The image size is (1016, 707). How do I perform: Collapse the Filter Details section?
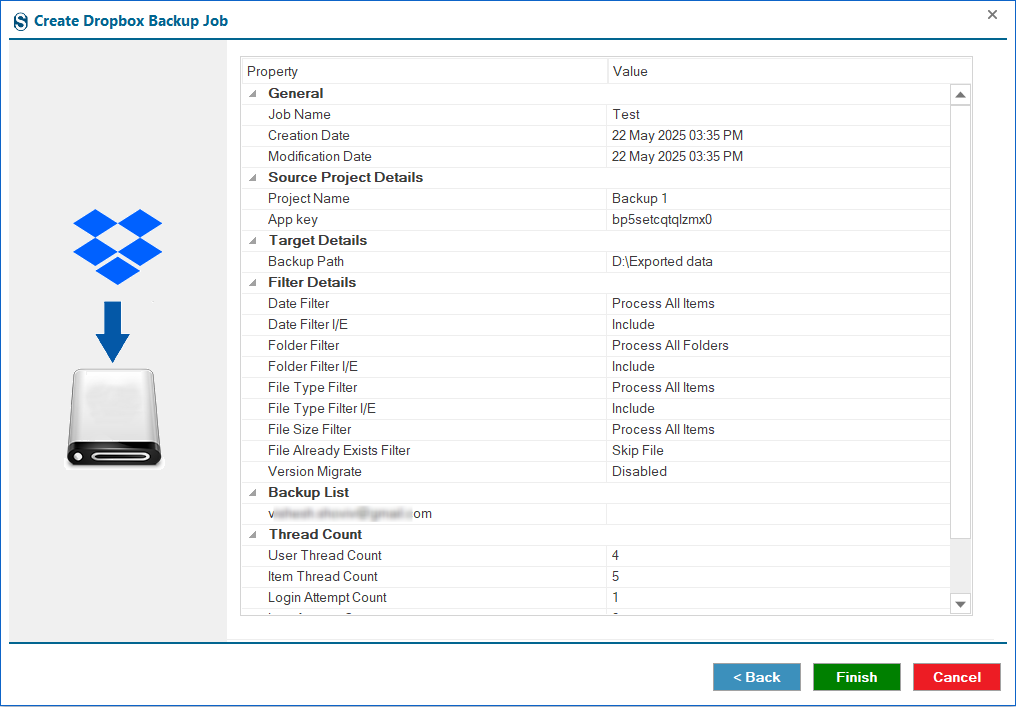253,283
